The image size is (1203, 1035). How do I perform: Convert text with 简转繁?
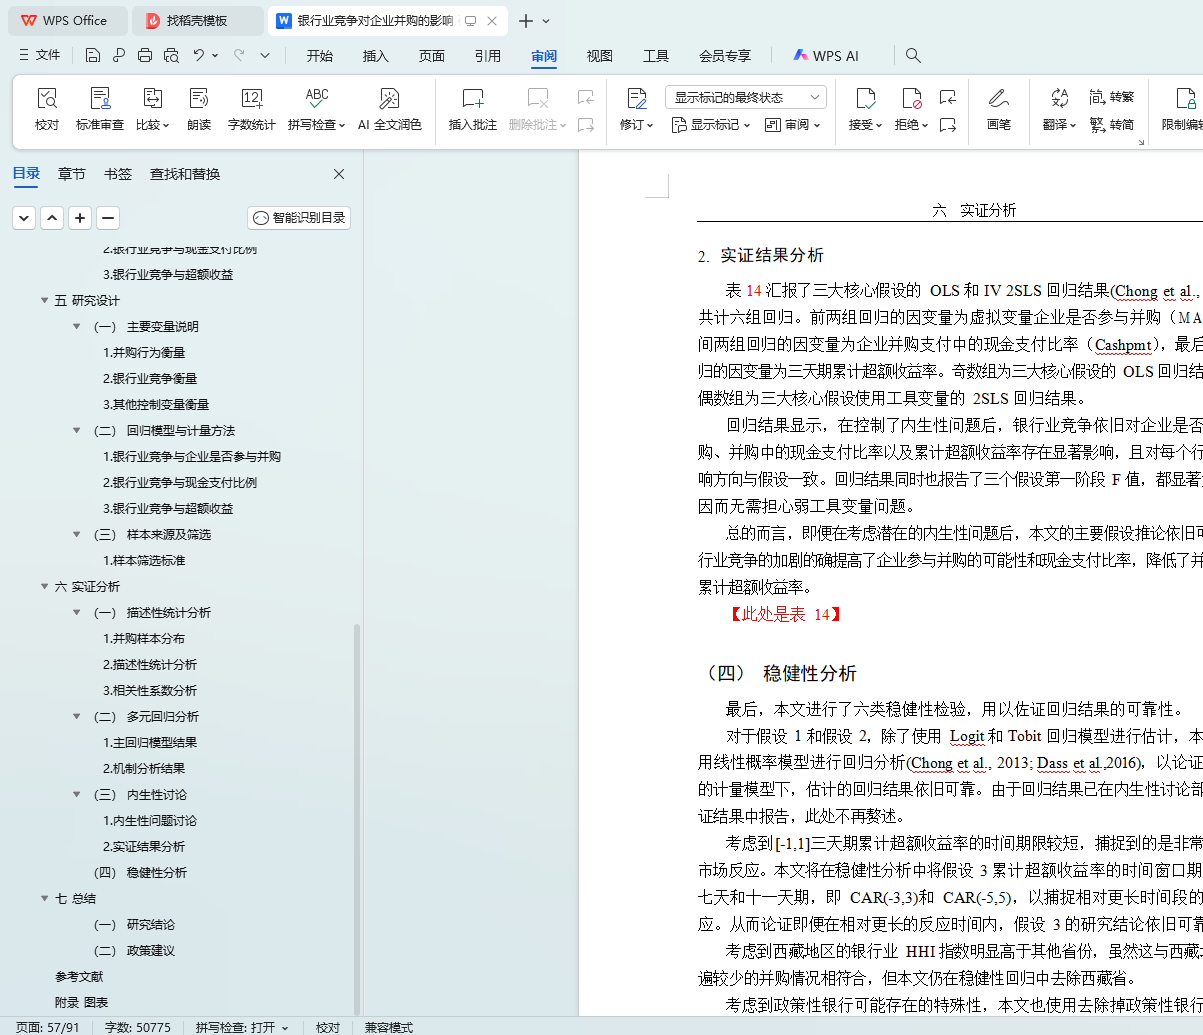(1112, 97)
